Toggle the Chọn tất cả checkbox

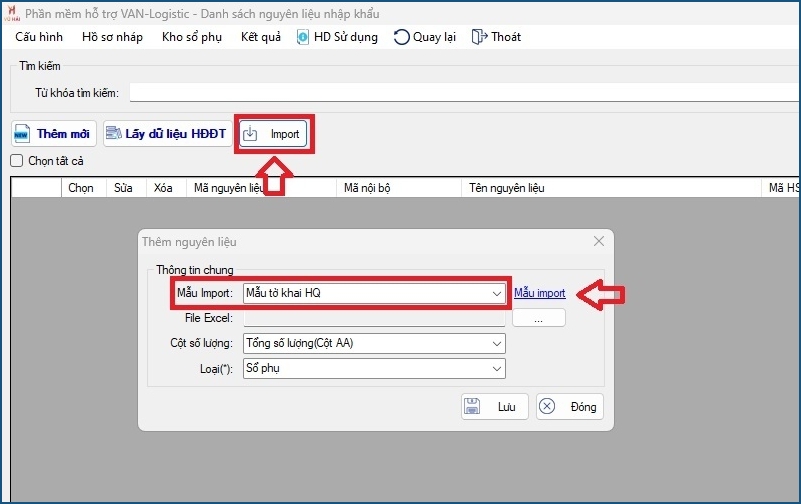[17, 161]
